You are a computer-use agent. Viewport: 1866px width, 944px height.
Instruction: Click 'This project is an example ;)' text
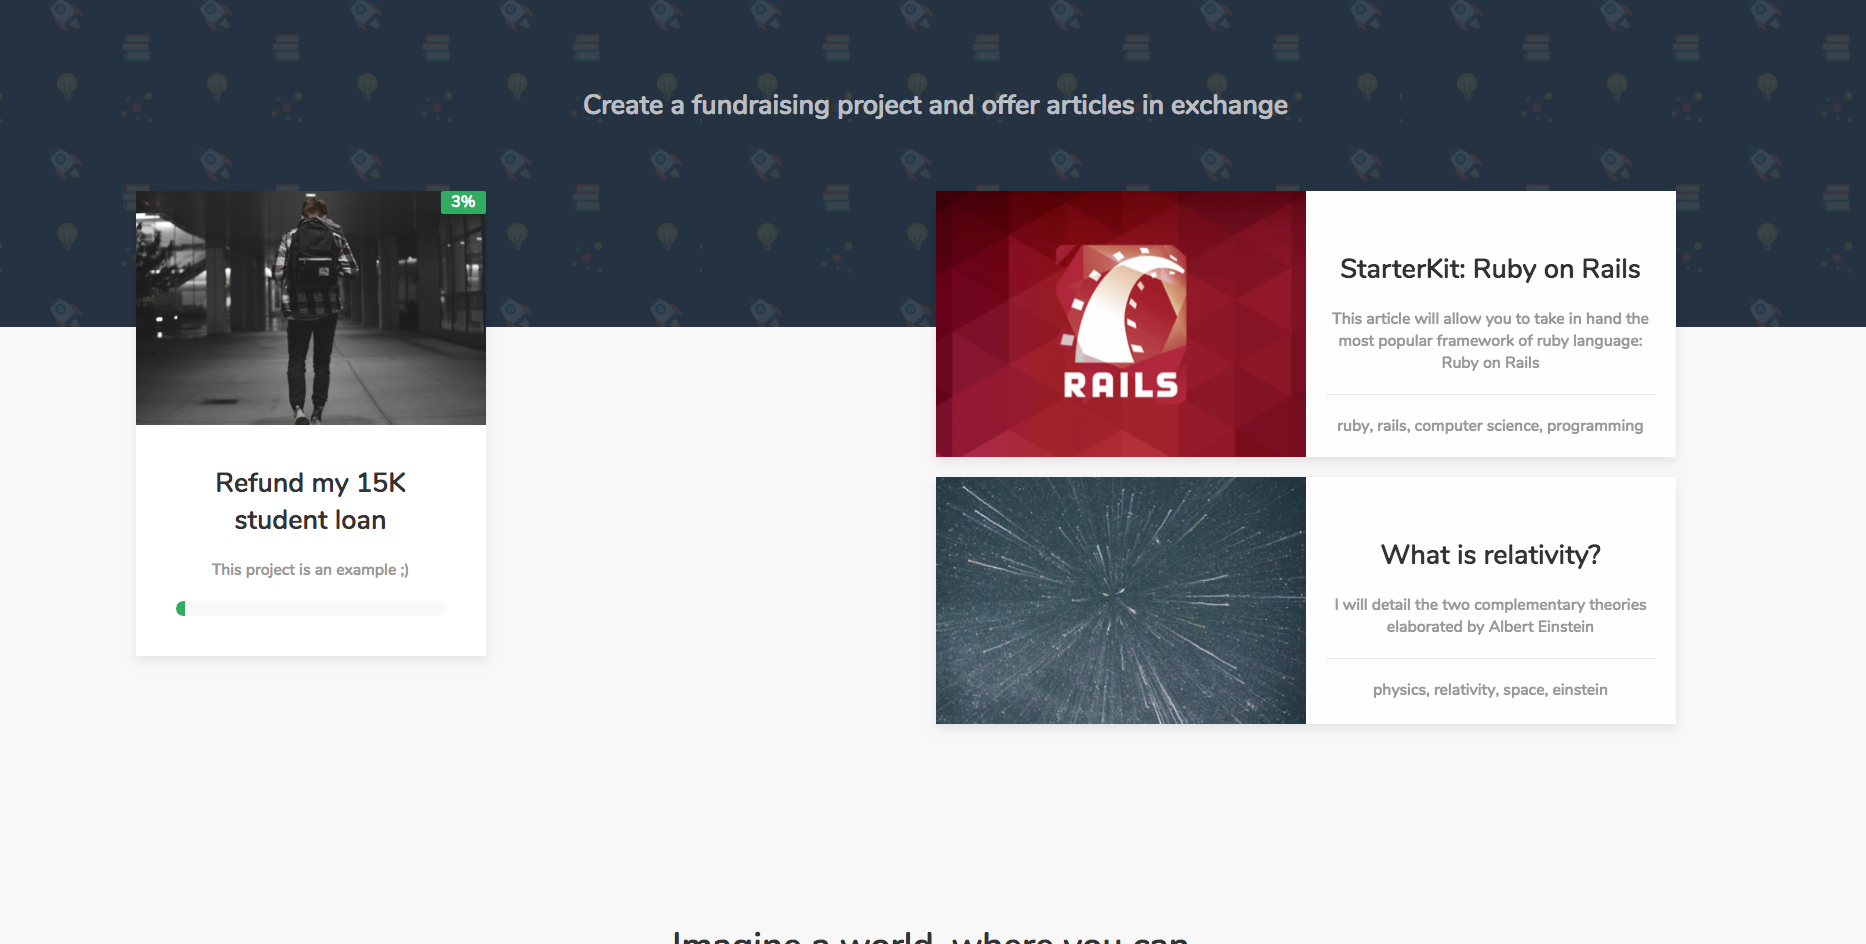coord(310,570)
